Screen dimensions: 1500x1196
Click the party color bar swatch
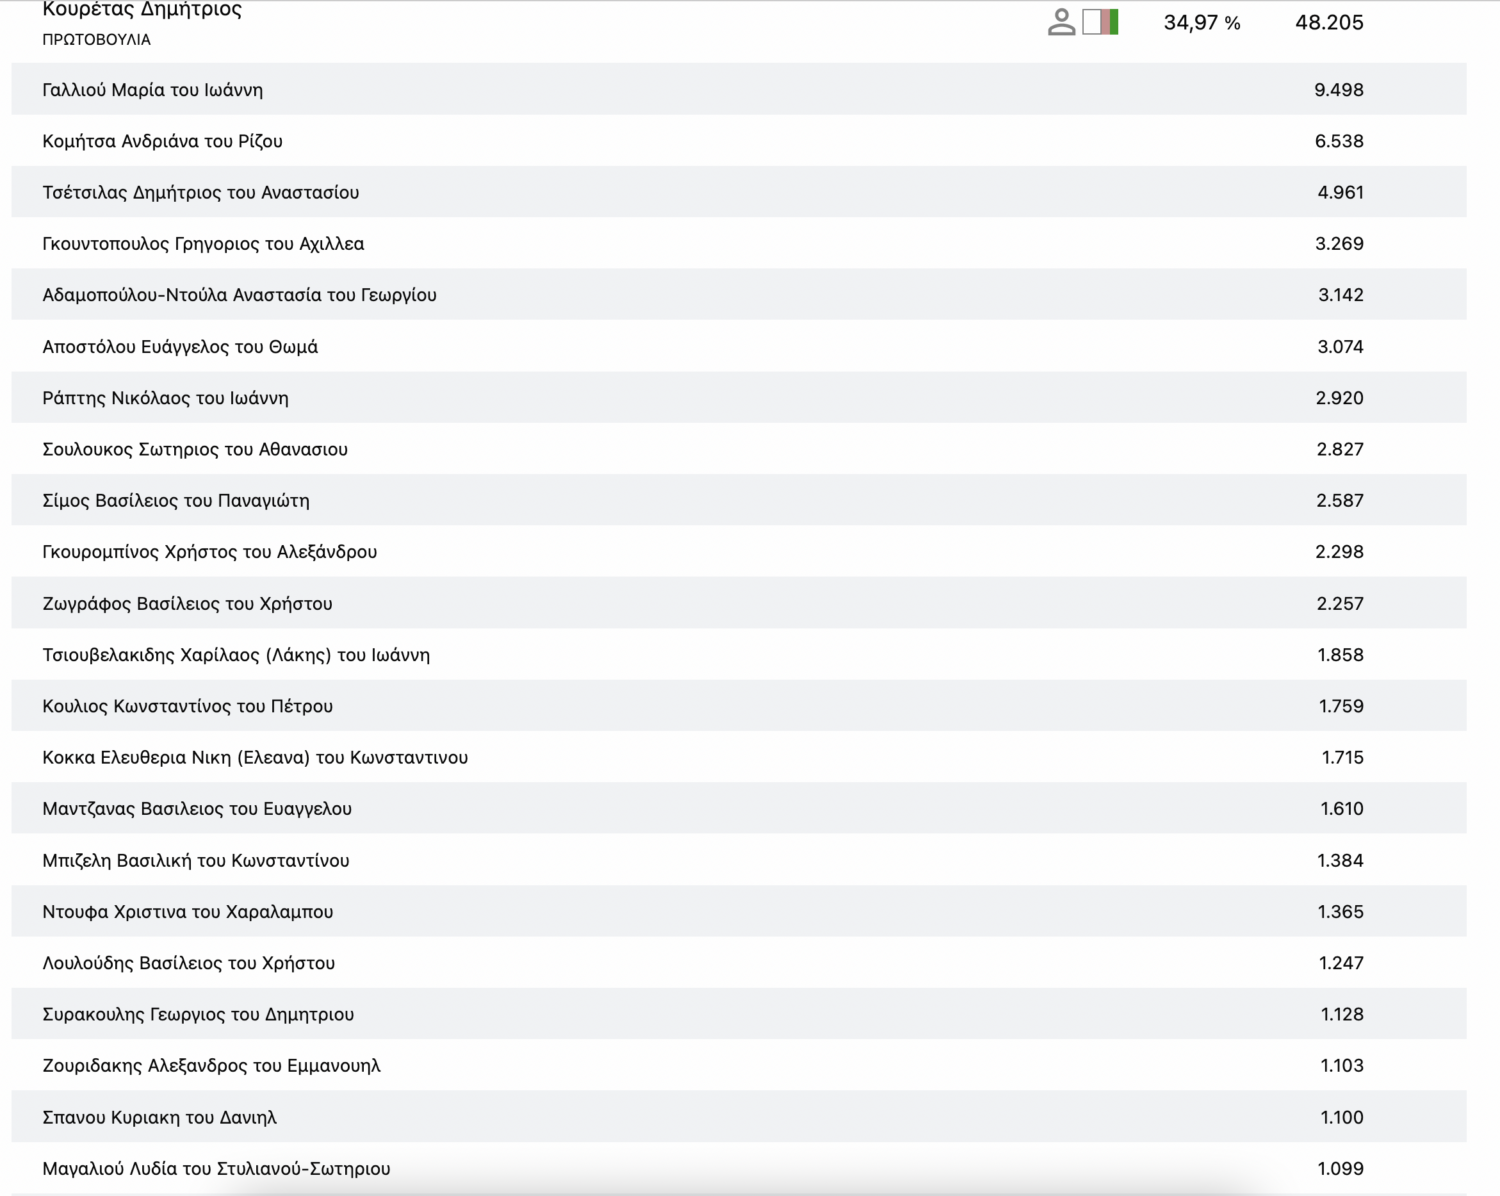point(1100,22)
